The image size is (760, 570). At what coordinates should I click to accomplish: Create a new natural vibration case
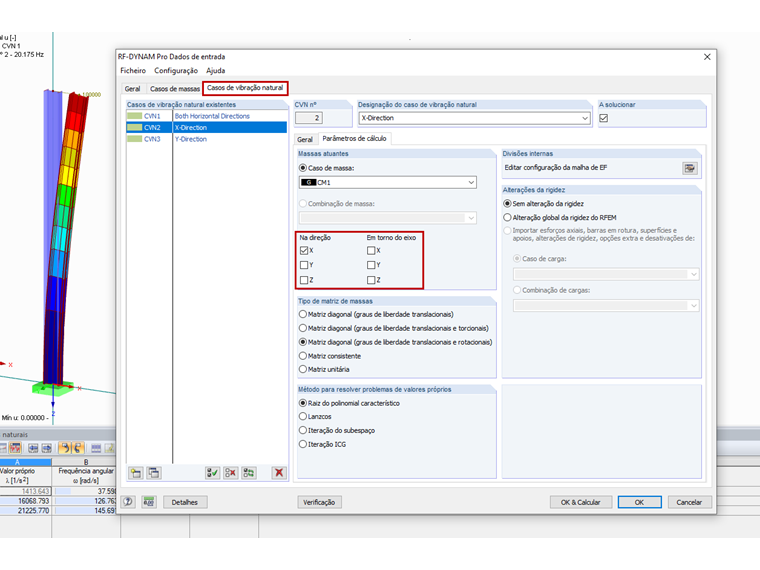[x=136, y=473]
